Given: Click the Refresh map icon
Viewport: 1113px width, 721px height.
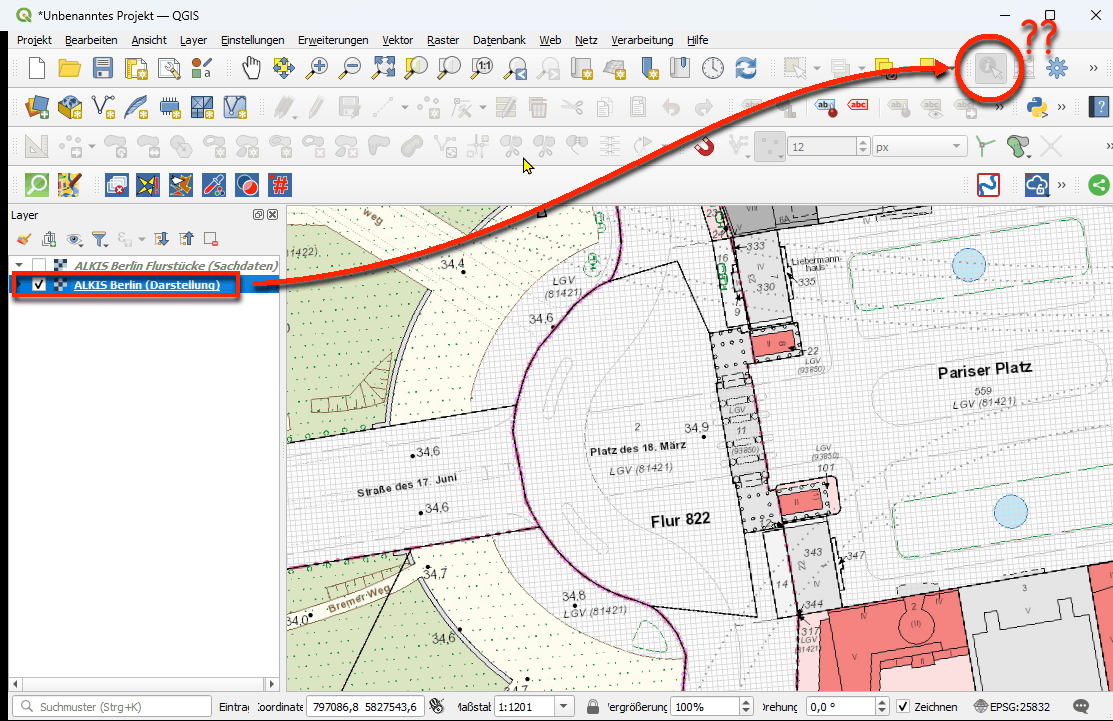Looking at the screenshot, I should (745, 68).
